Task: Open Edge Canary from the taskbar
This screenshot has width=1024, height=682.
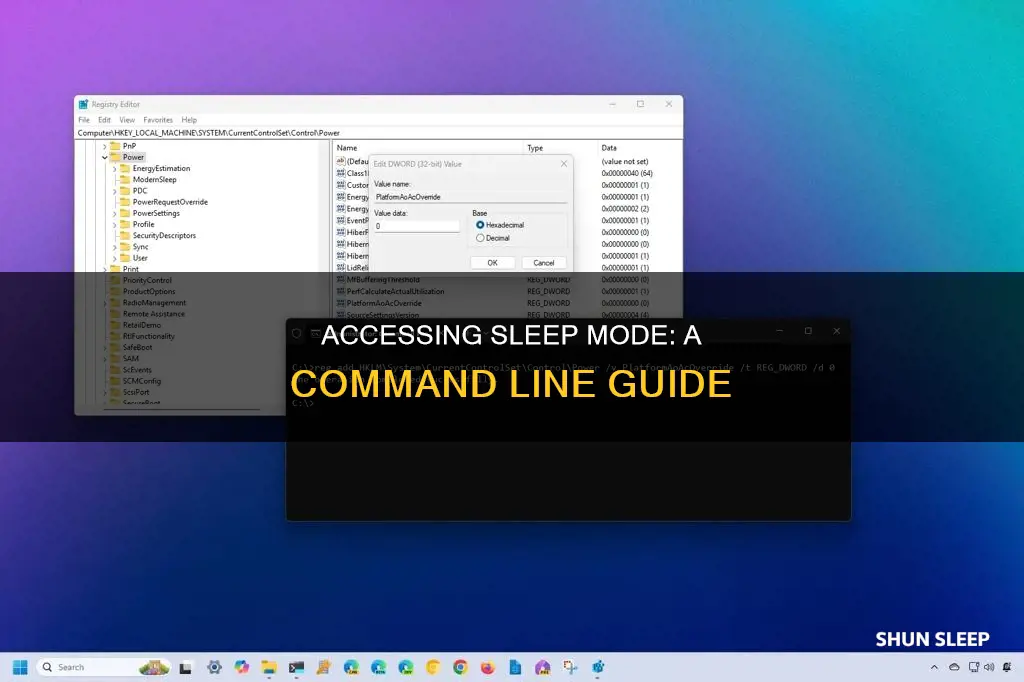Action: coord(351,667)
